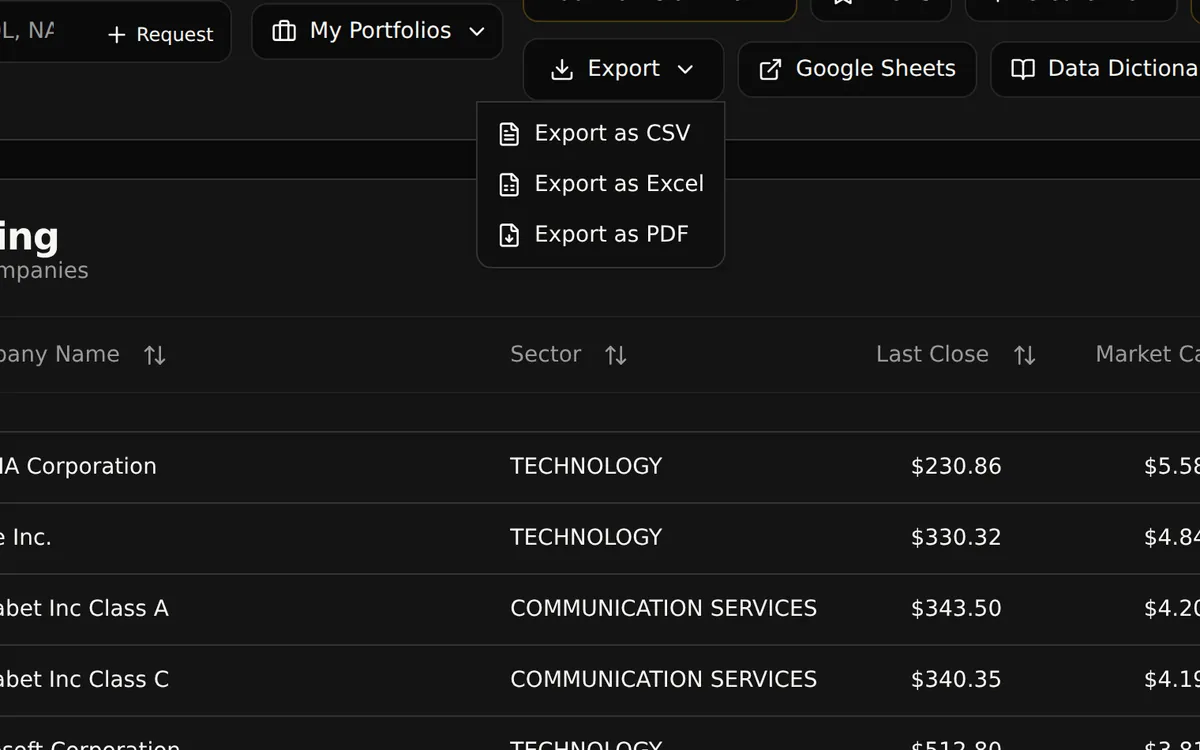
Task: Pick Export as PDF in the dropdown
Action: (x=600, y=234)
